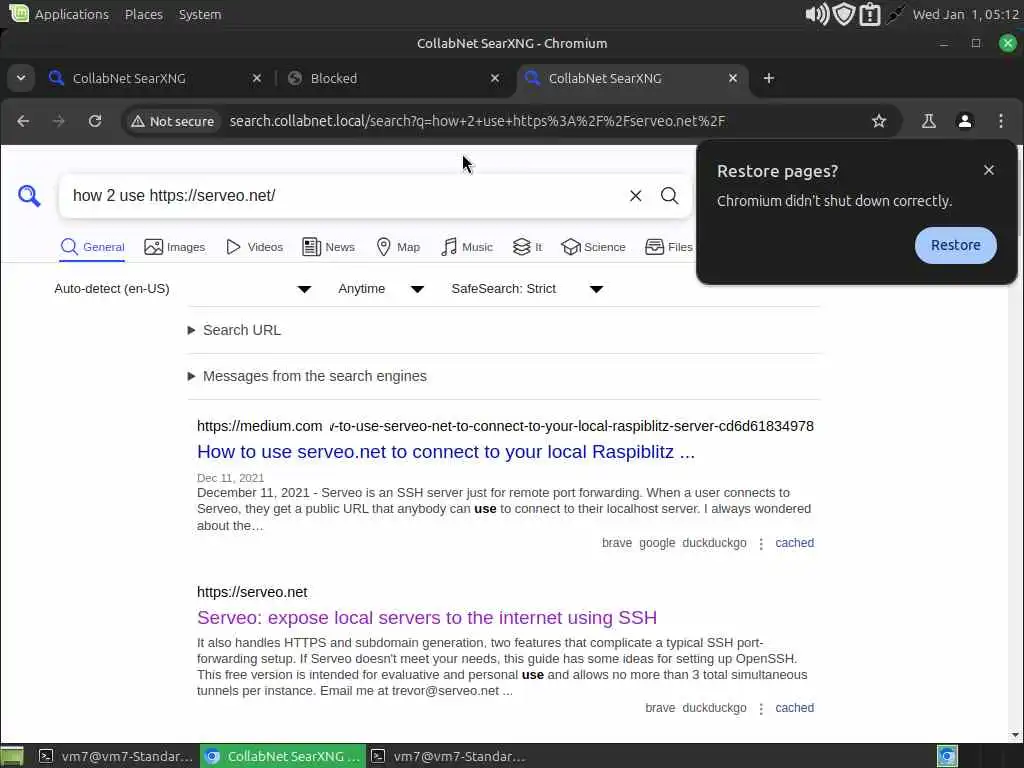Open the Anytime time range dropdown

[381, 289]
